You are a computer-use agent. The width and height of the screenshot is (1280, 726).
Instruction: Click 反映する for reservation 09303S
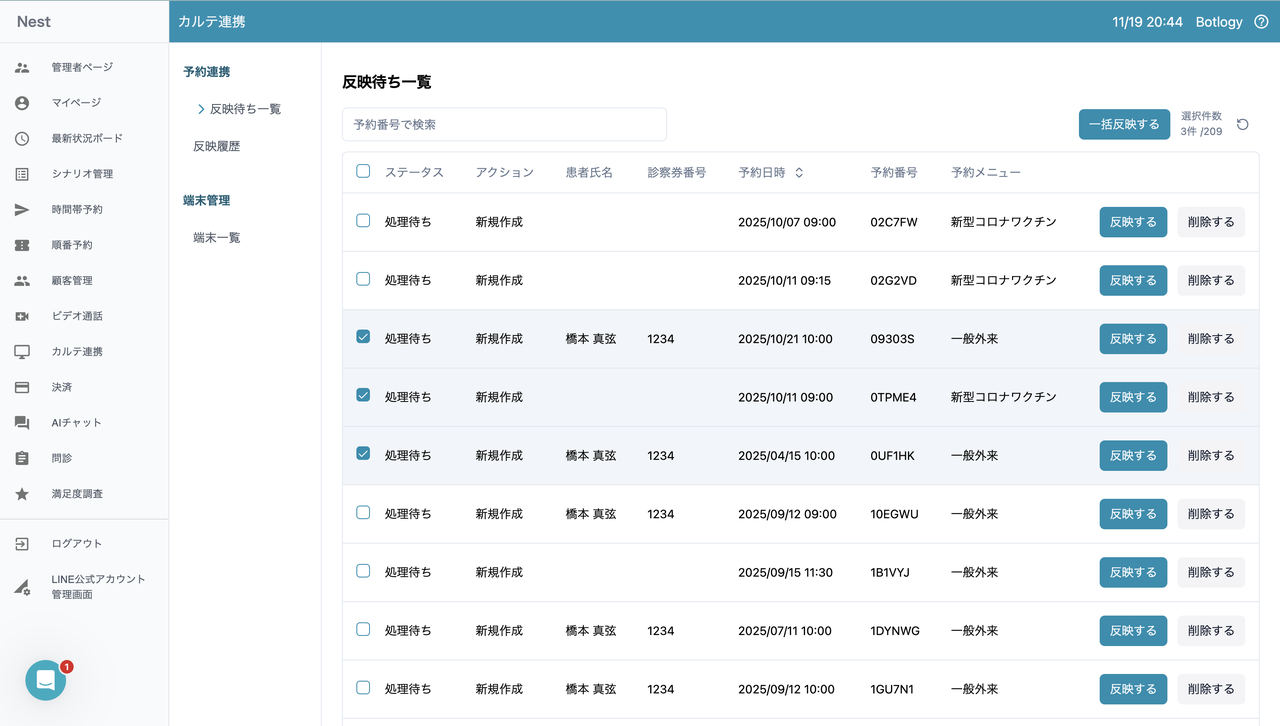(x=1133, y=339)
